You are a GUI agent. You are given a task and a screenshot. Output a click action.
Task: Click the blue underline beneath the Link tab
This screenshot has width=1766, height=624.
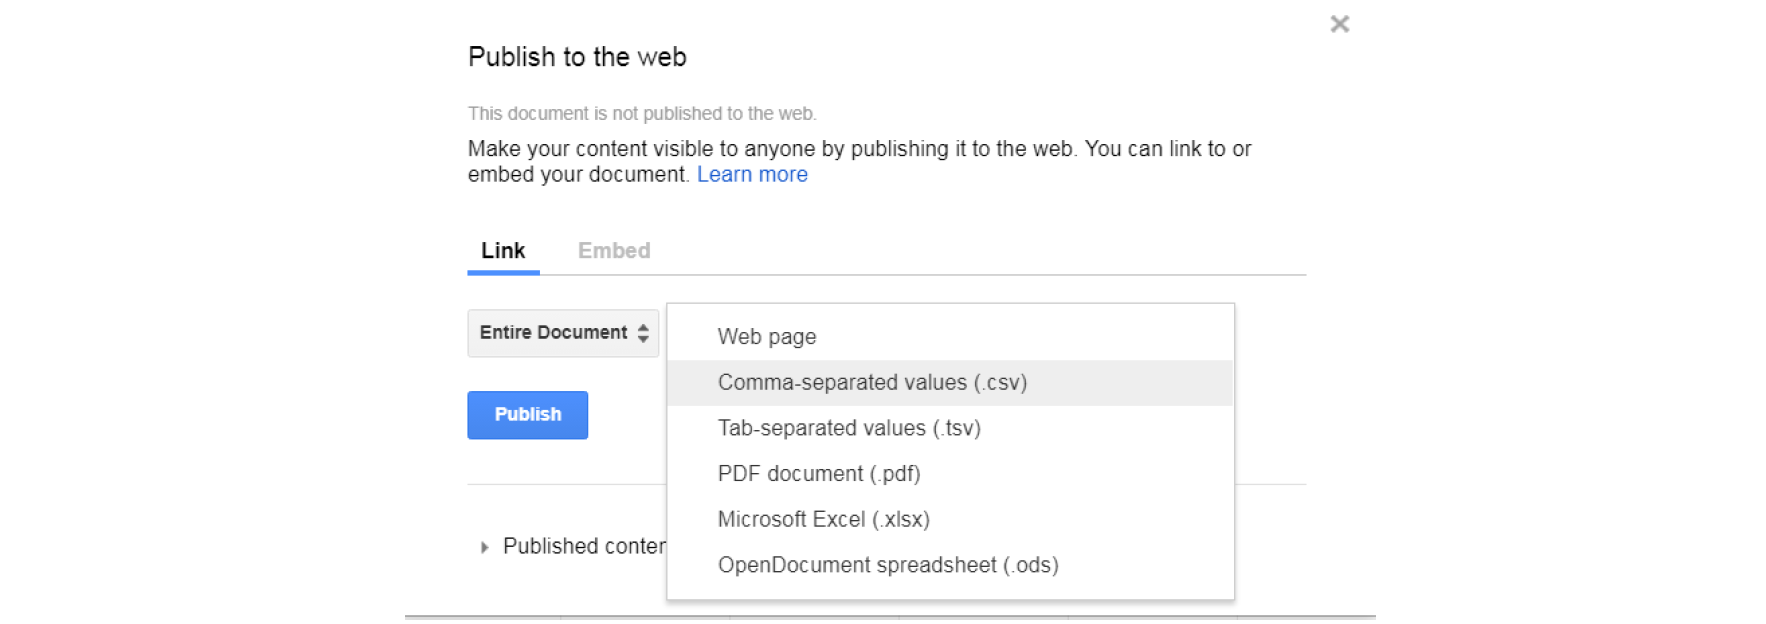click(x=503, y=272)
